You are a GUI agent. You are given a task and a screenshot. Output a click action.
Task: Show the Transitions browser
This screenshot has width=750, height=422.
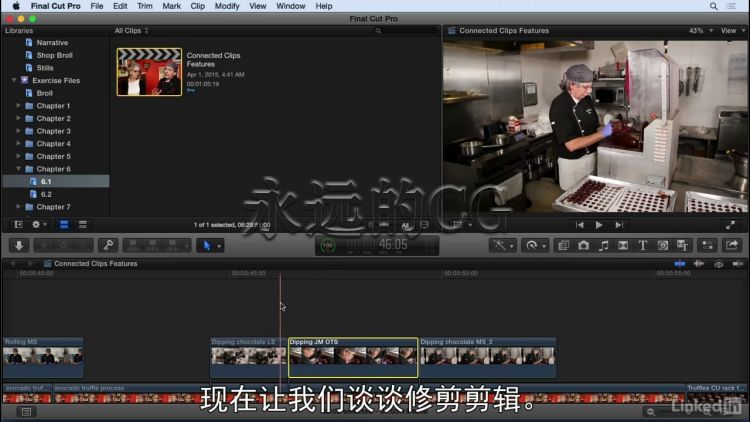pyautogui.click(x=623, y=245)
